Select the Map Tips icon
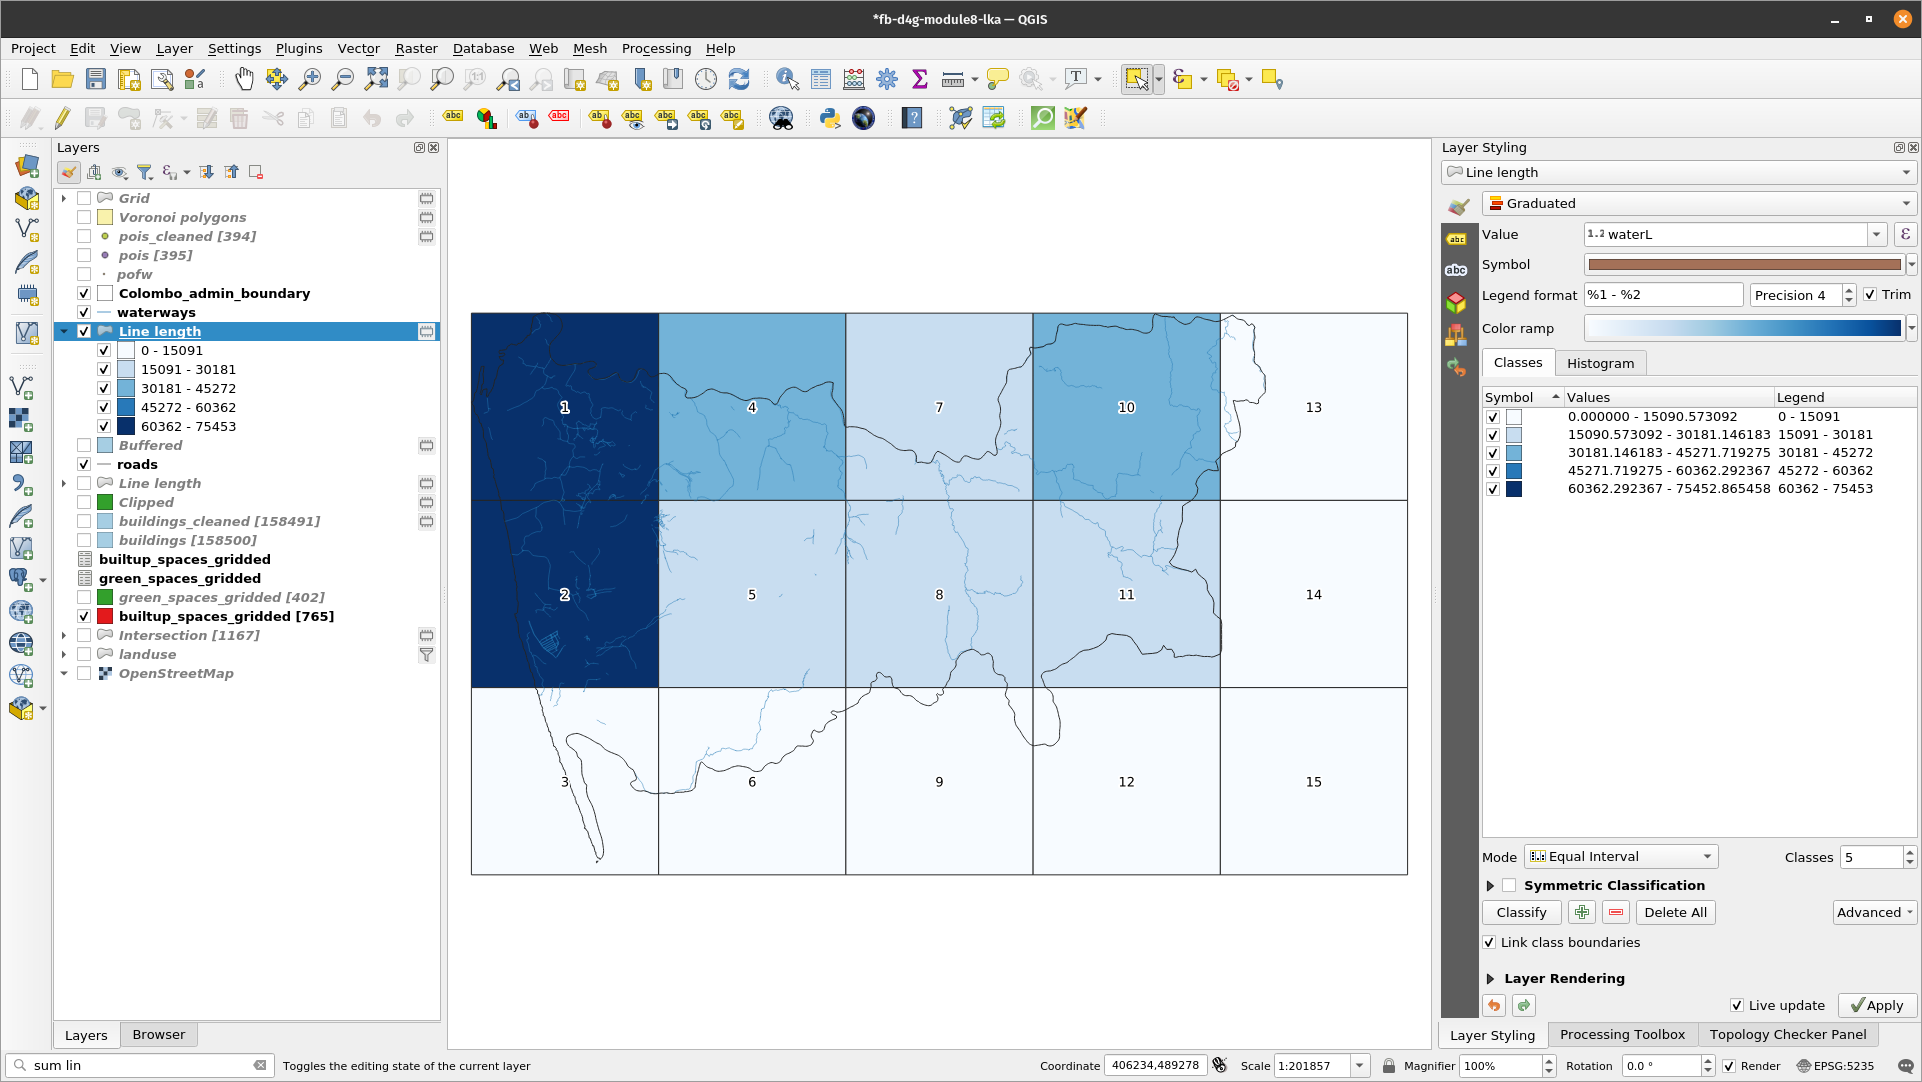The image size is (1922, 1082). (x=998, y=80)
